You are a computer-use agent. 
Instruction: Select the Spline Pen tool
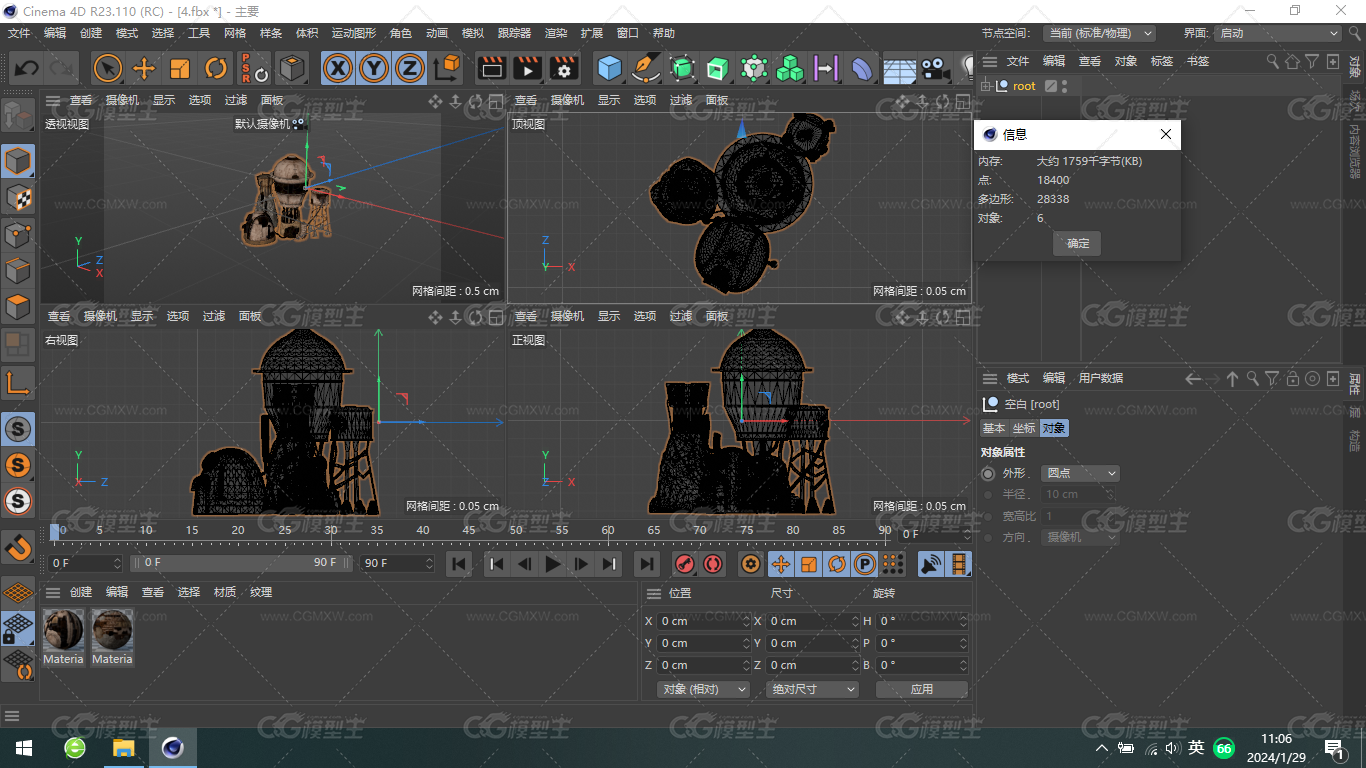[647, 68]
